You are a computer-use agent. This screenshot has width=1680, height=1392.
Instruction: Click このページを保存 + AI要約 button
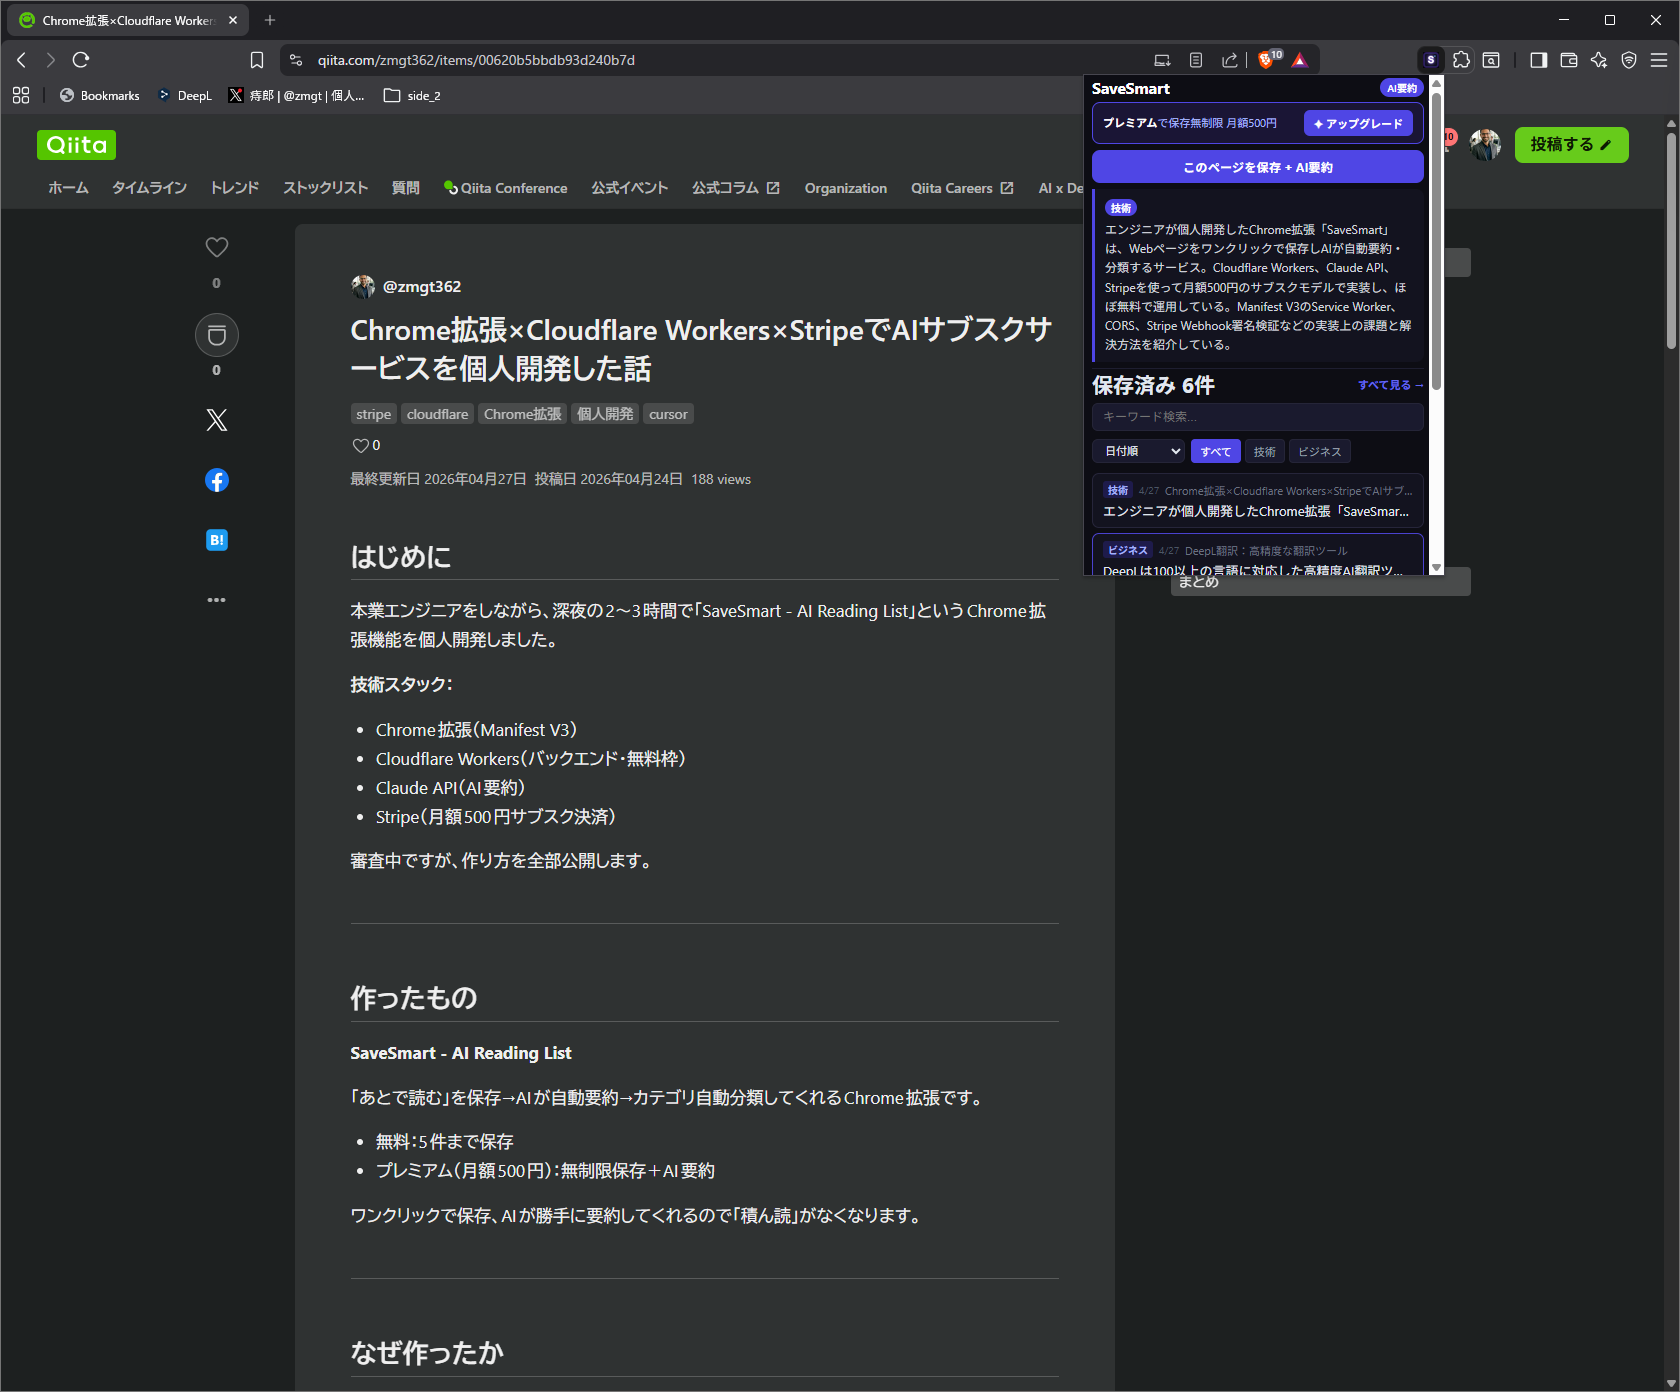tap(1257, 167)
